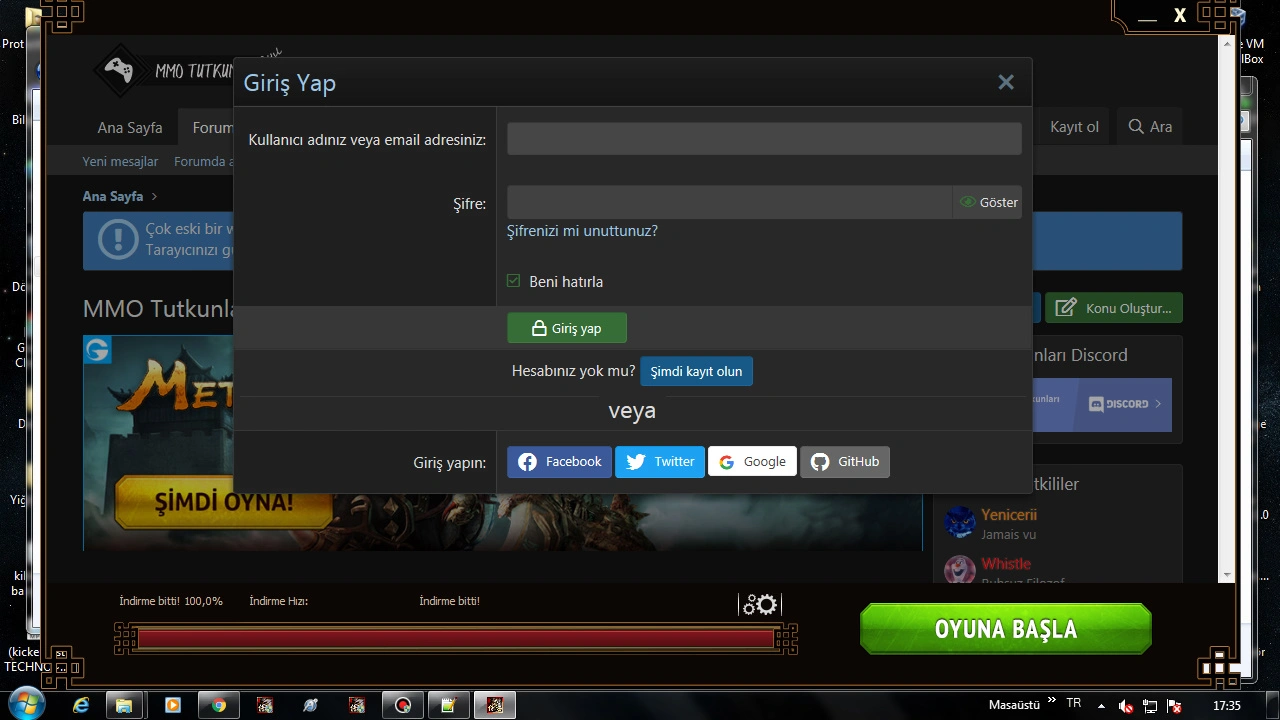This screenshot has width=1280, height=720.
Task: Click the taskbar clock showing 17:35
Action: (x=1226, y=705)
